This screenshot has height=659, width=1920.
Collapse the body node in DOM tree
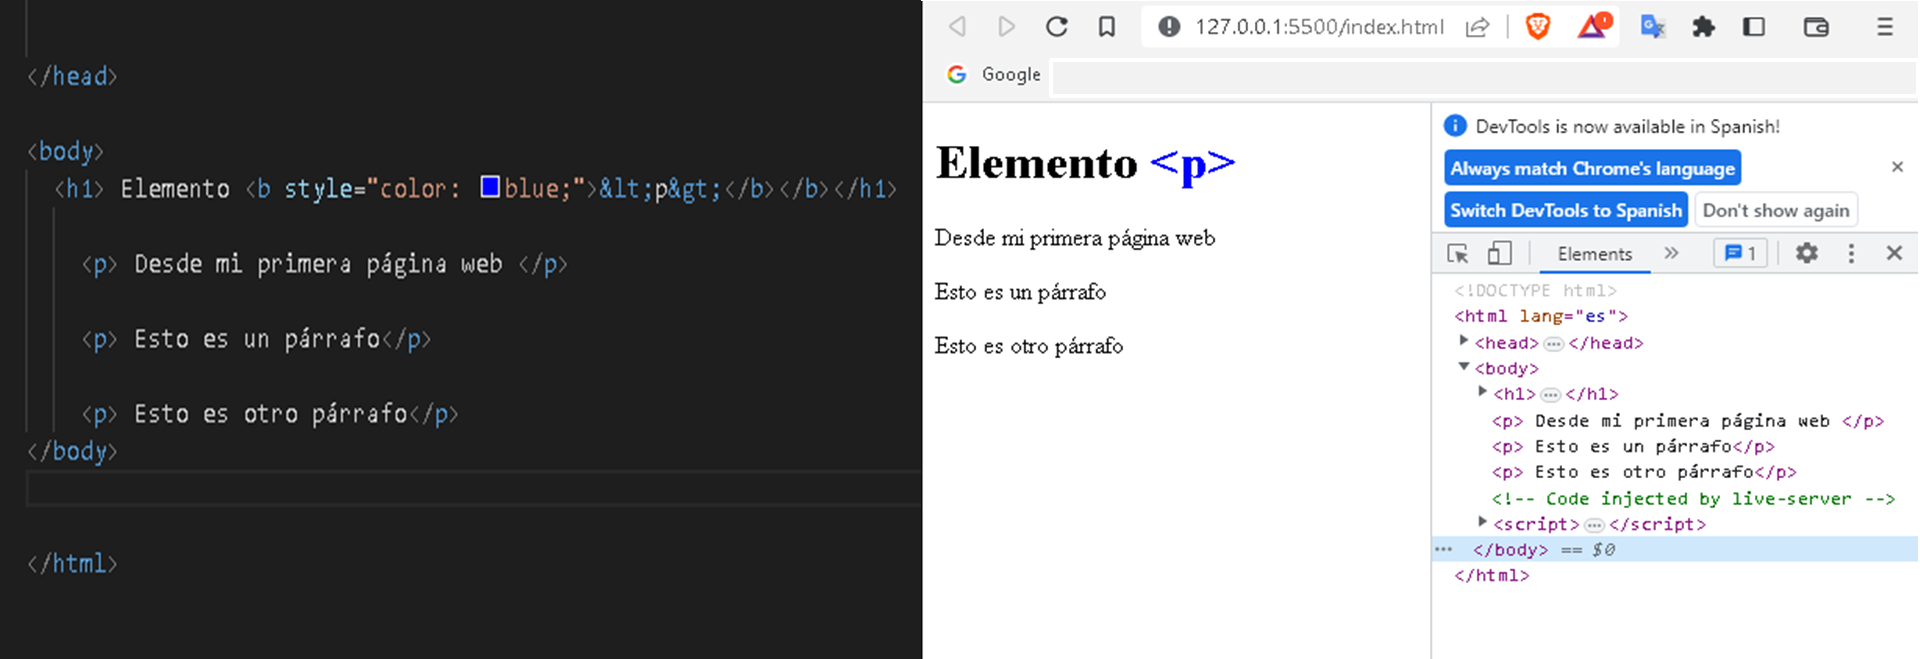[x=1464, y=366]
